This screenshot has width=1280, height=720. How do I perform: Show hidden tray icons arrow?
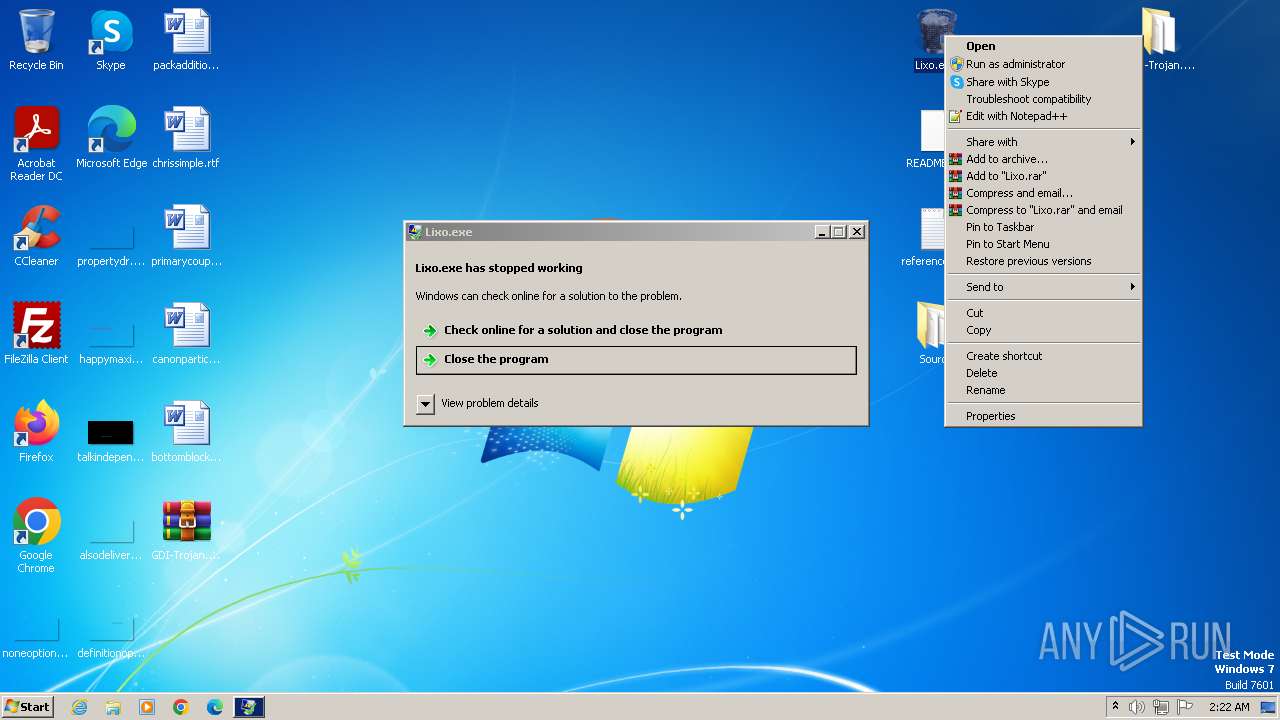point(1116,707)
